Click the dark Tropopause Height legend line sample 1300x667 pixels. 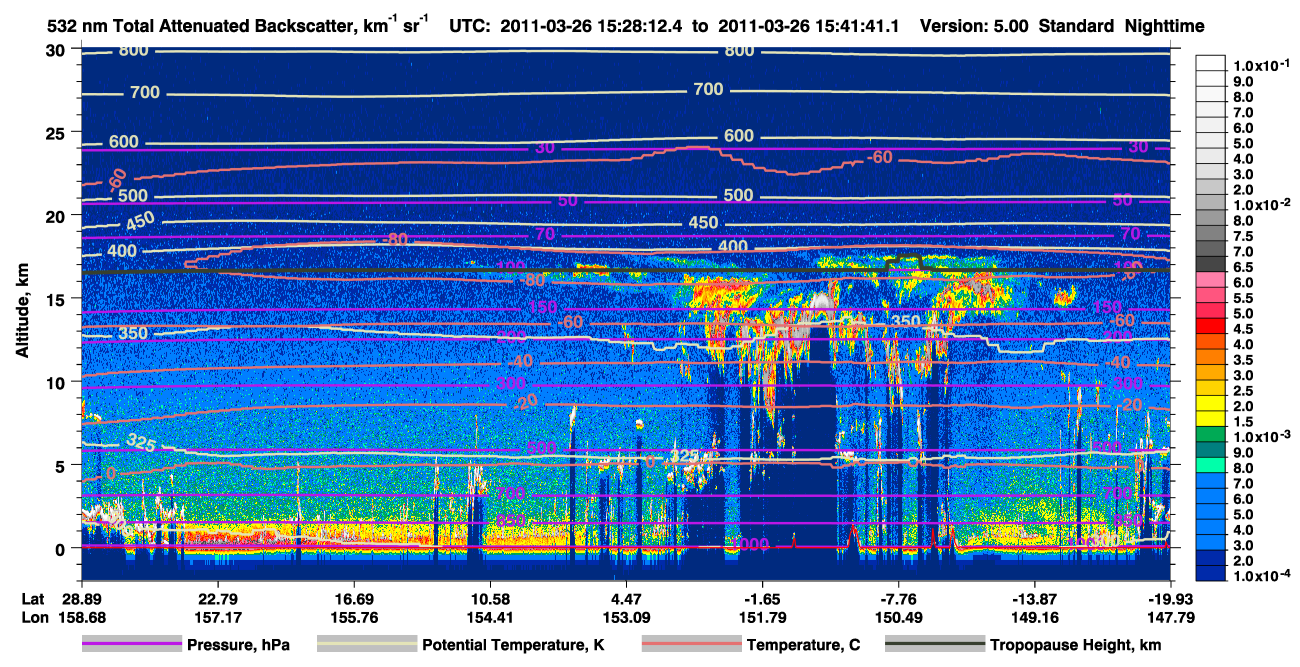coord(933,645)
